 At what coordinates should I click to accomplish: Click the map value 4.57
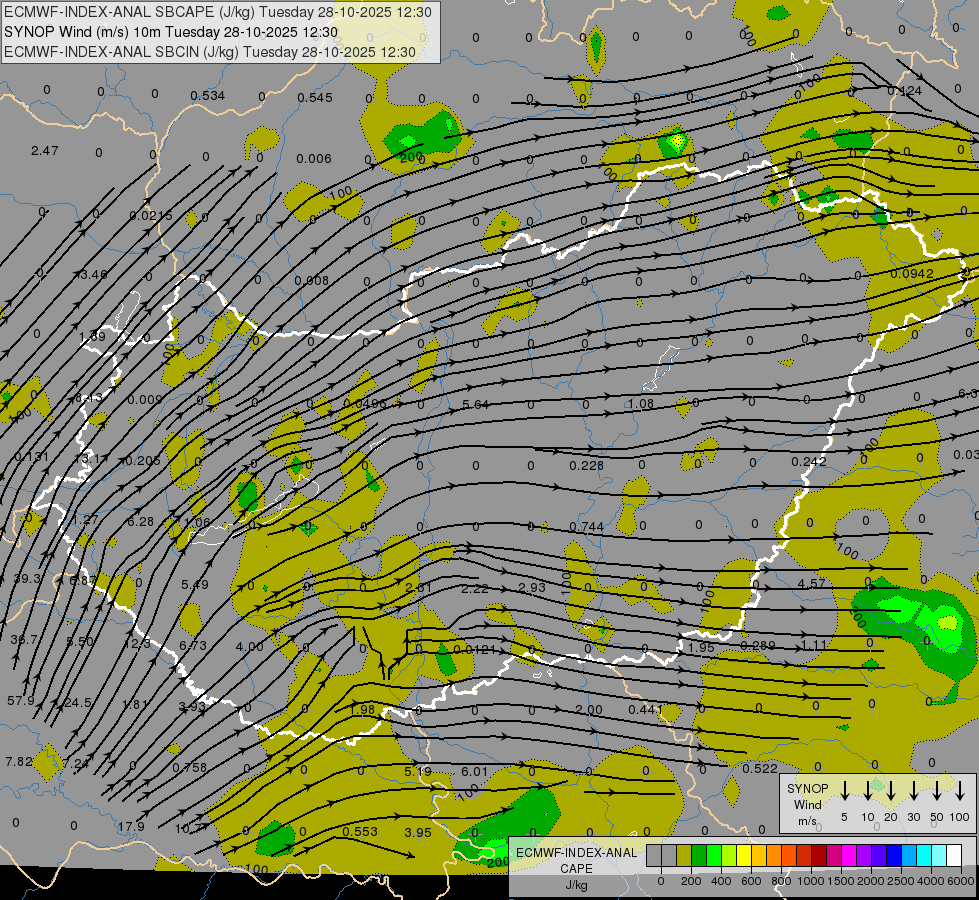pos(811,583)
